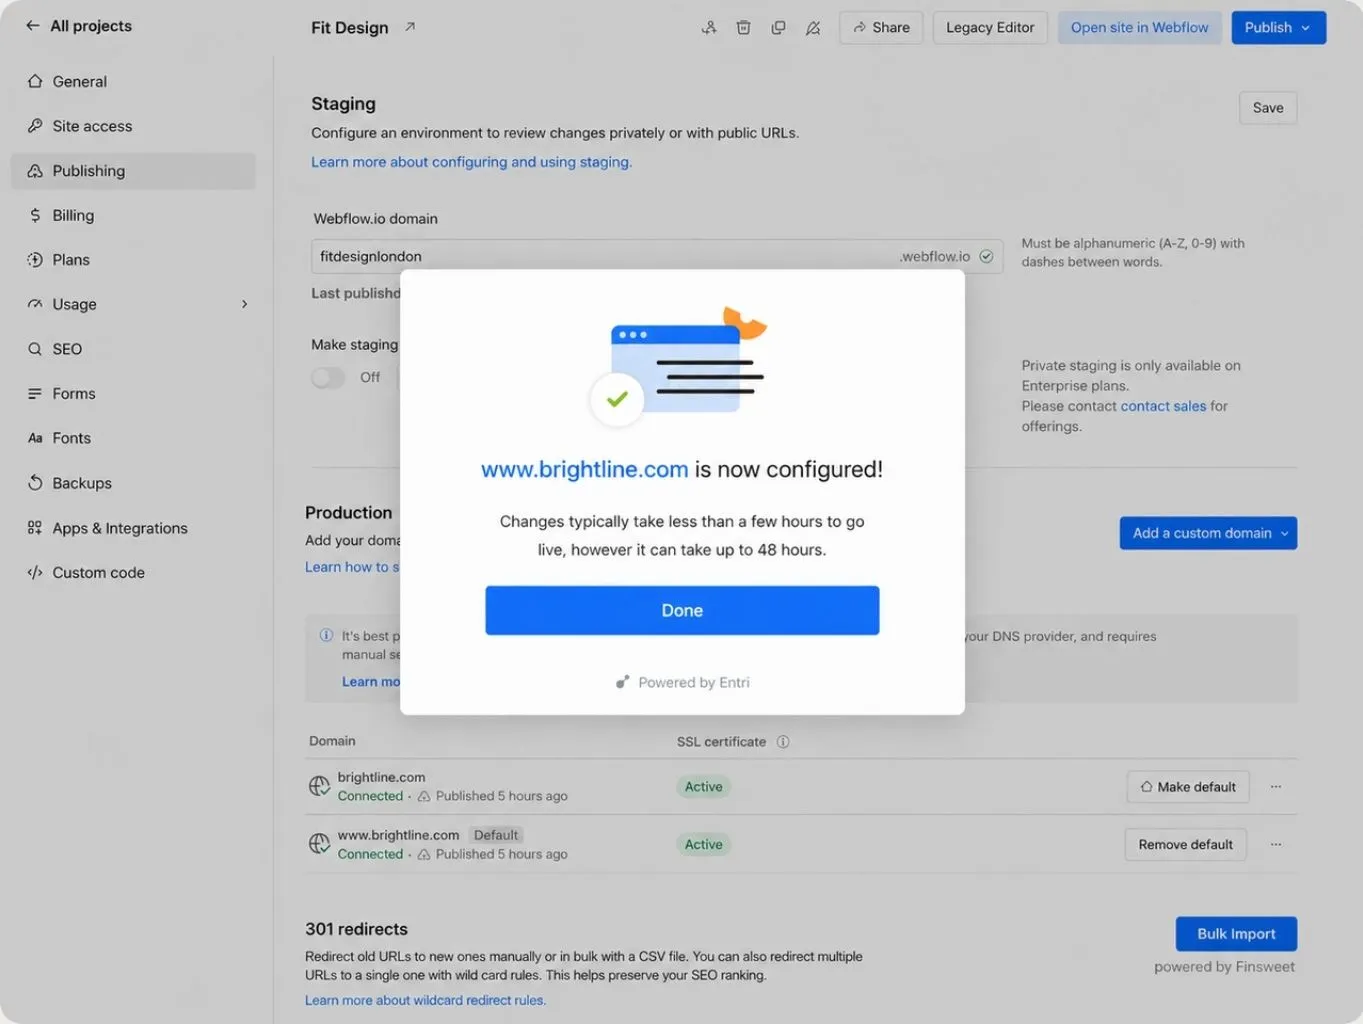Open the Forms section
The width and height of the screenshot is (1363, 1024).
[x=133, y=393]
